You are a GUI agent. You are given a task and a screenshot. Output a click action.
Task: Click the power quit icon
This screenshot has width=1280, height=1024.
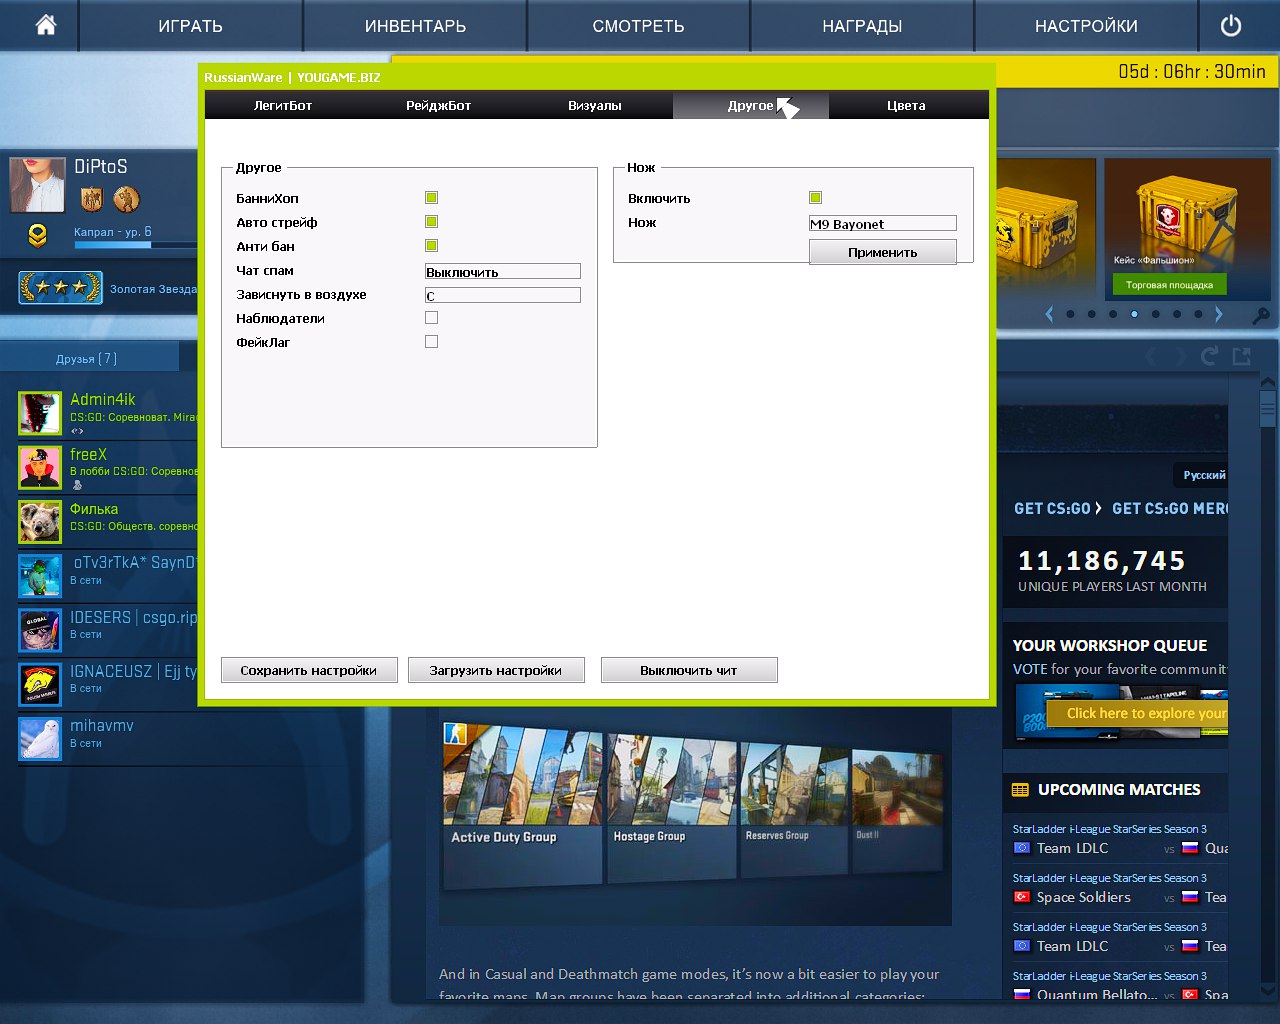1231,26
